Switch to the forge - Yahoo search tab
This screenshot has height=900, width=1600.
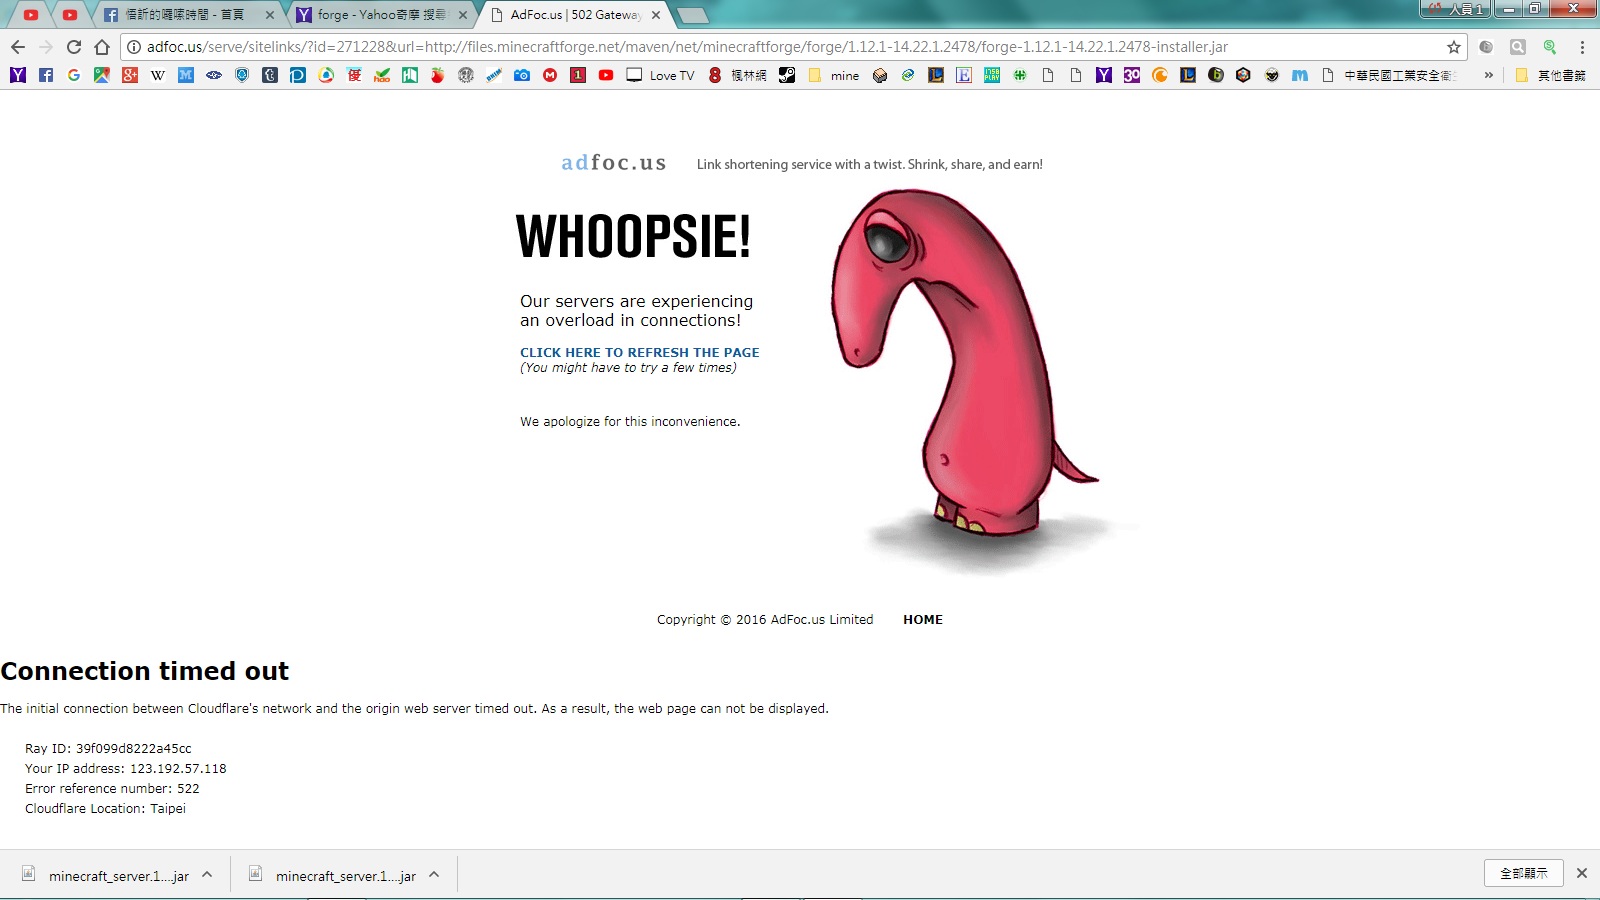click(x=382, y=15)
